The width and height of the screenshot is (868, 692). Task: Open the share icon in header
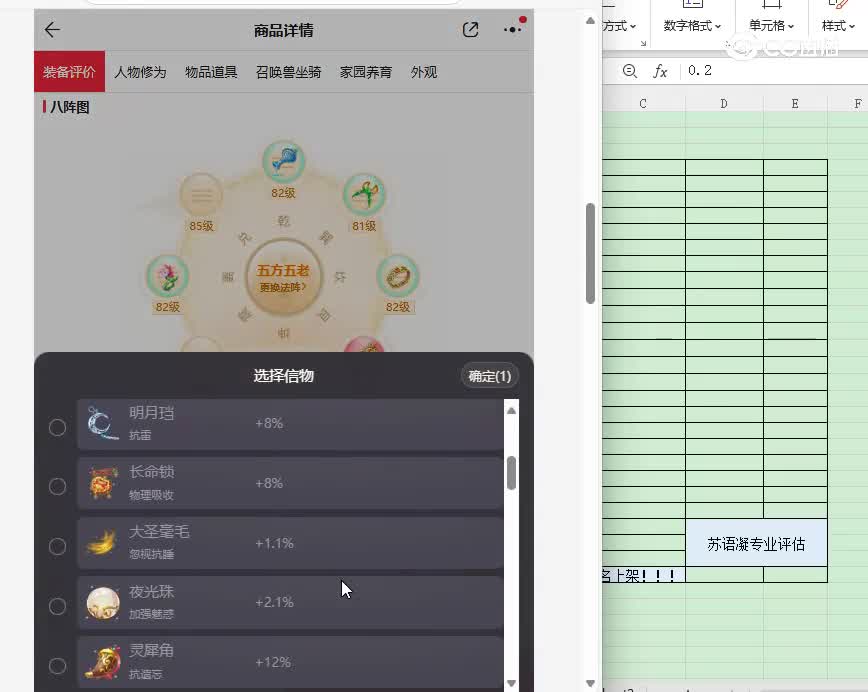tap(471, 30)
